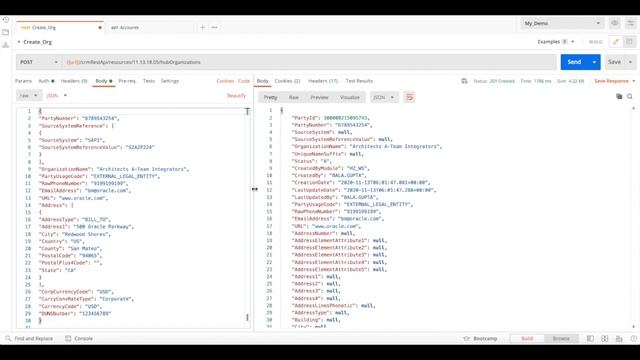Select the Pretty response view
Image resolution: width=640 pixels, height=360 pixels.
click(x=270, y=97)
